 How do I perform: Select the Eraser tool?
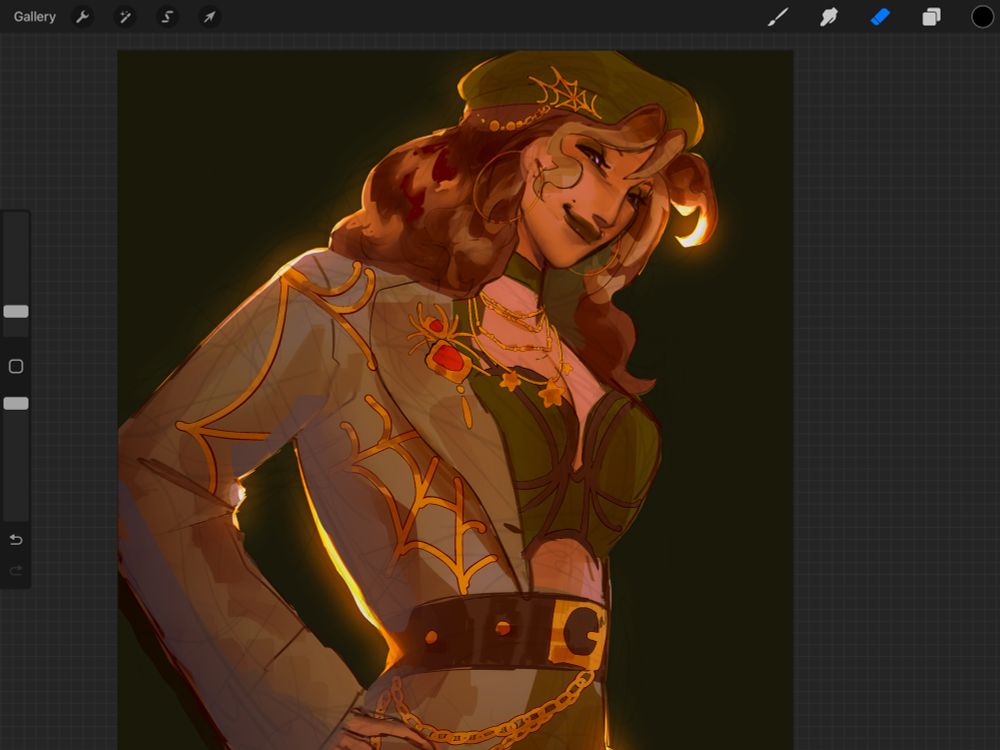880,17
